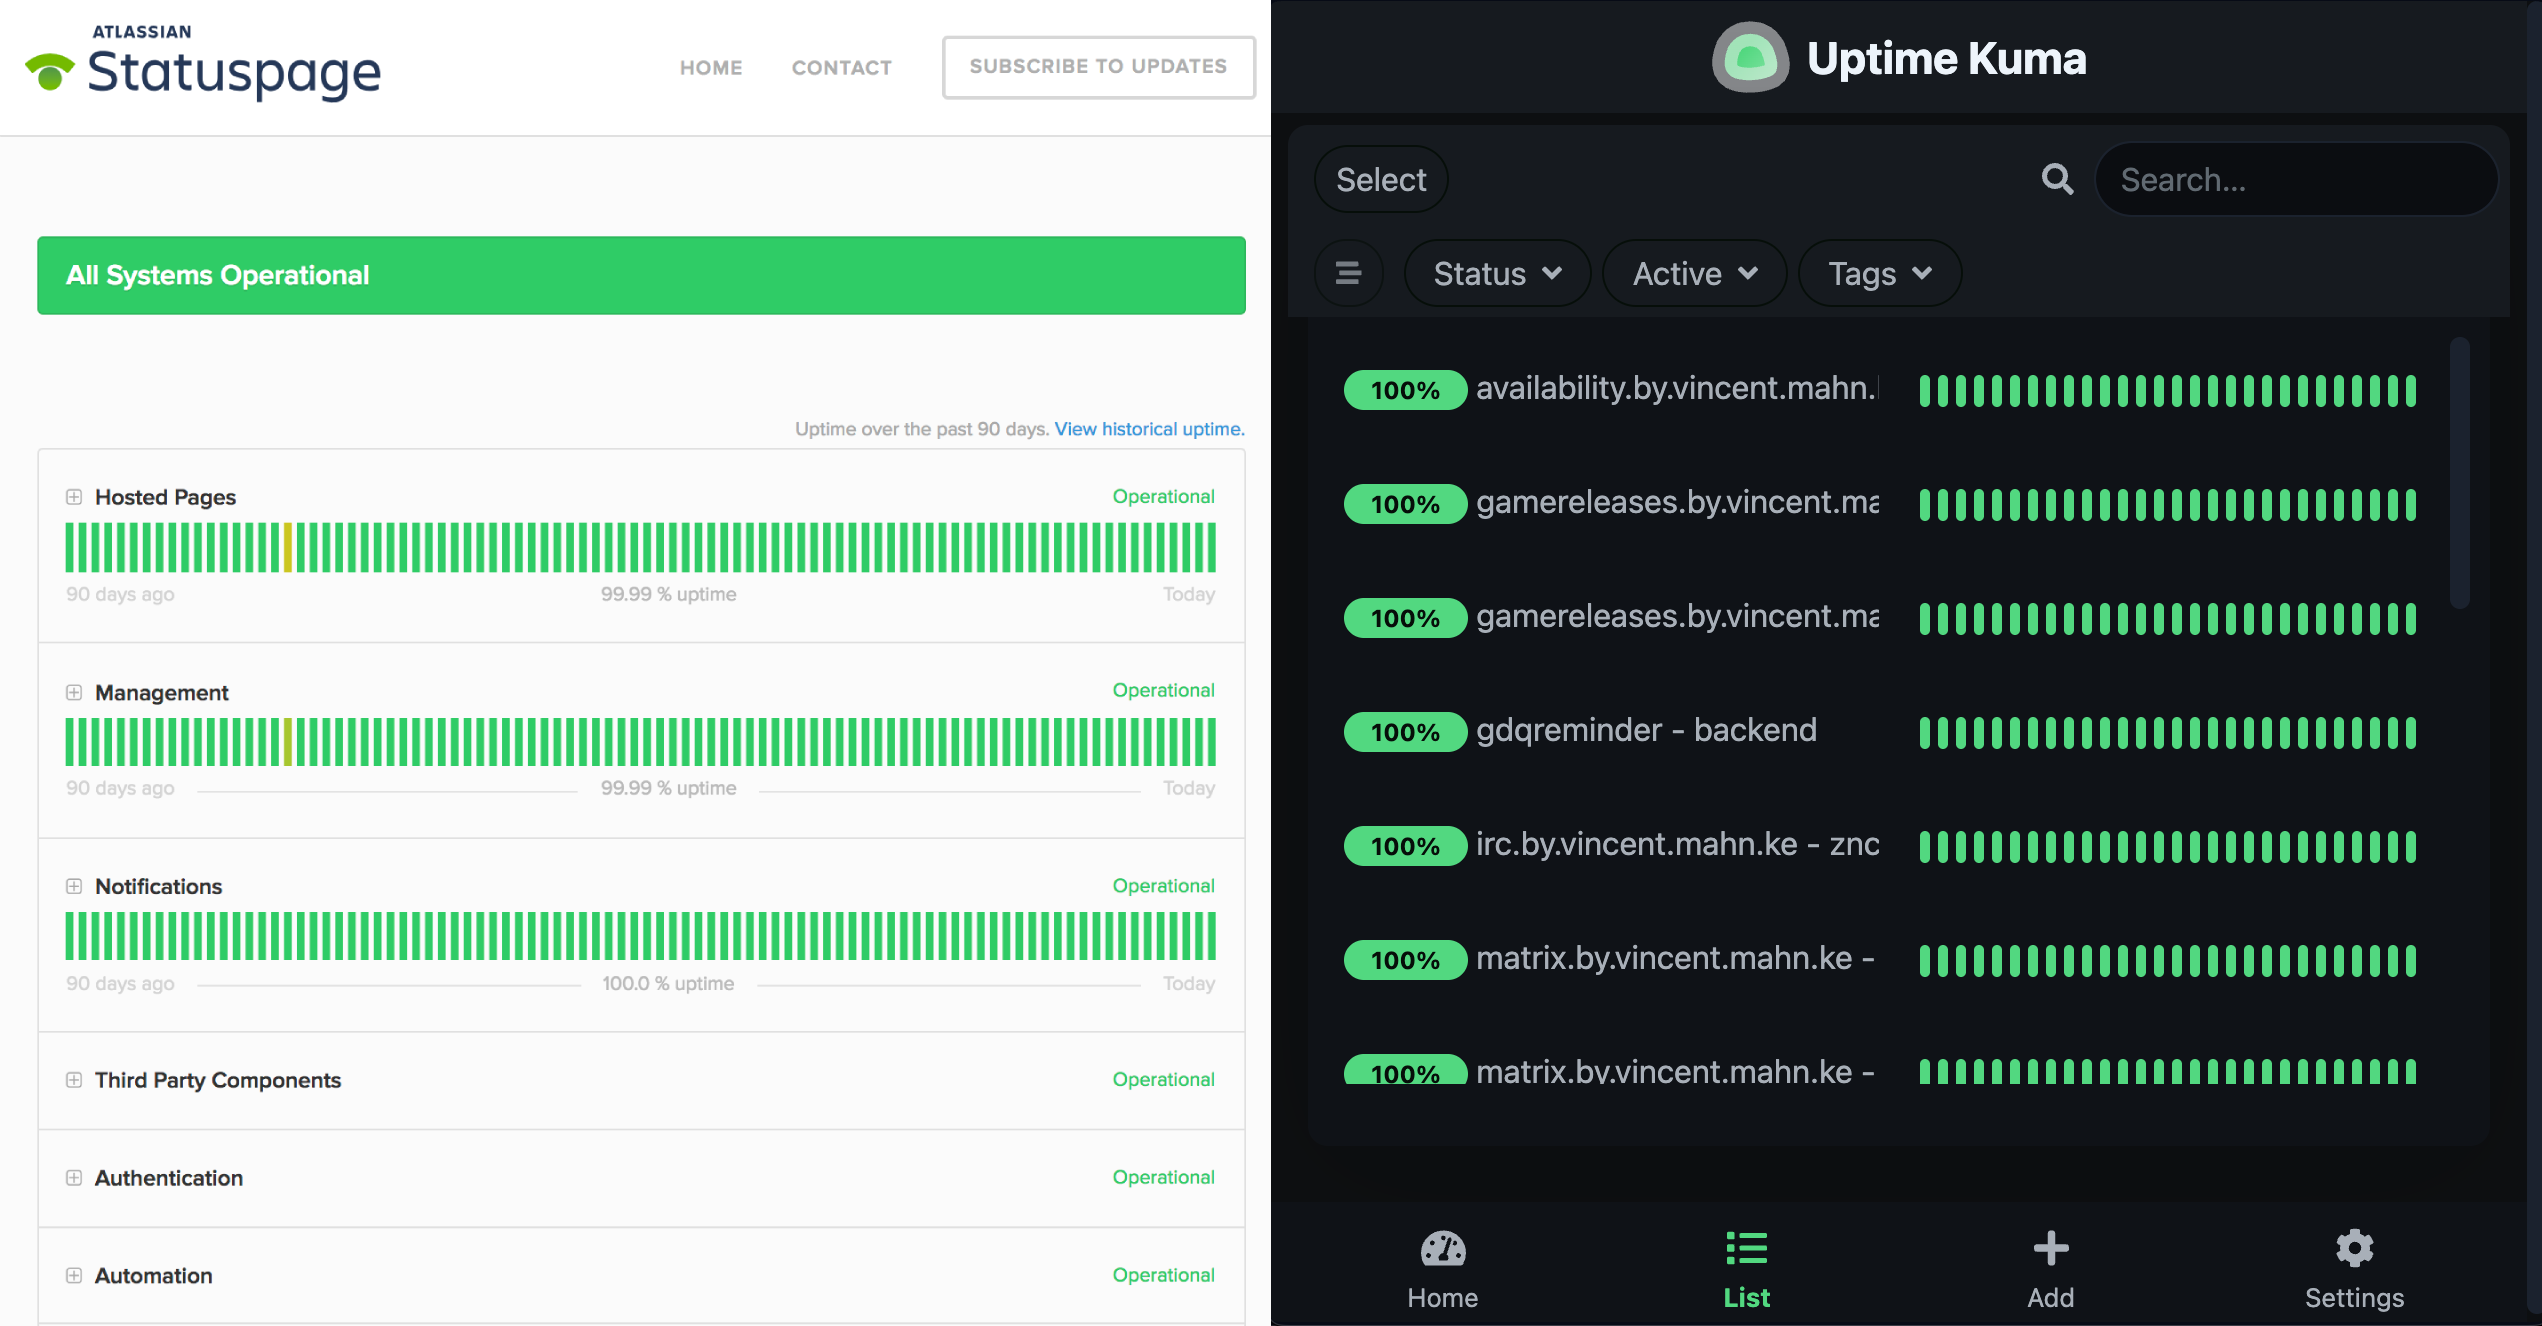Expand the Hosted Pages component group
The width and height of the screenshot is (2542, 1326).
coord(74,497)
